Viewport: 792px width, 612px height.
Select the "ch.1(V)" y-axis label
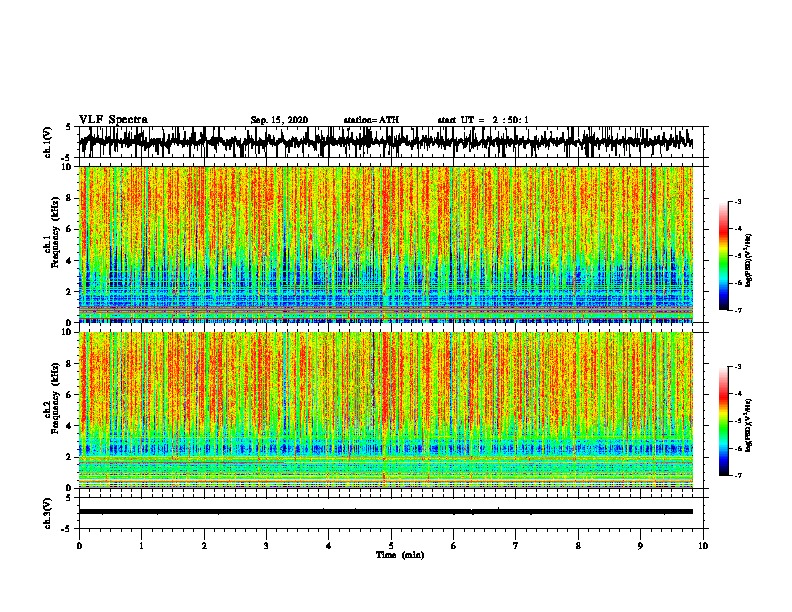click(x=48, y=142)
